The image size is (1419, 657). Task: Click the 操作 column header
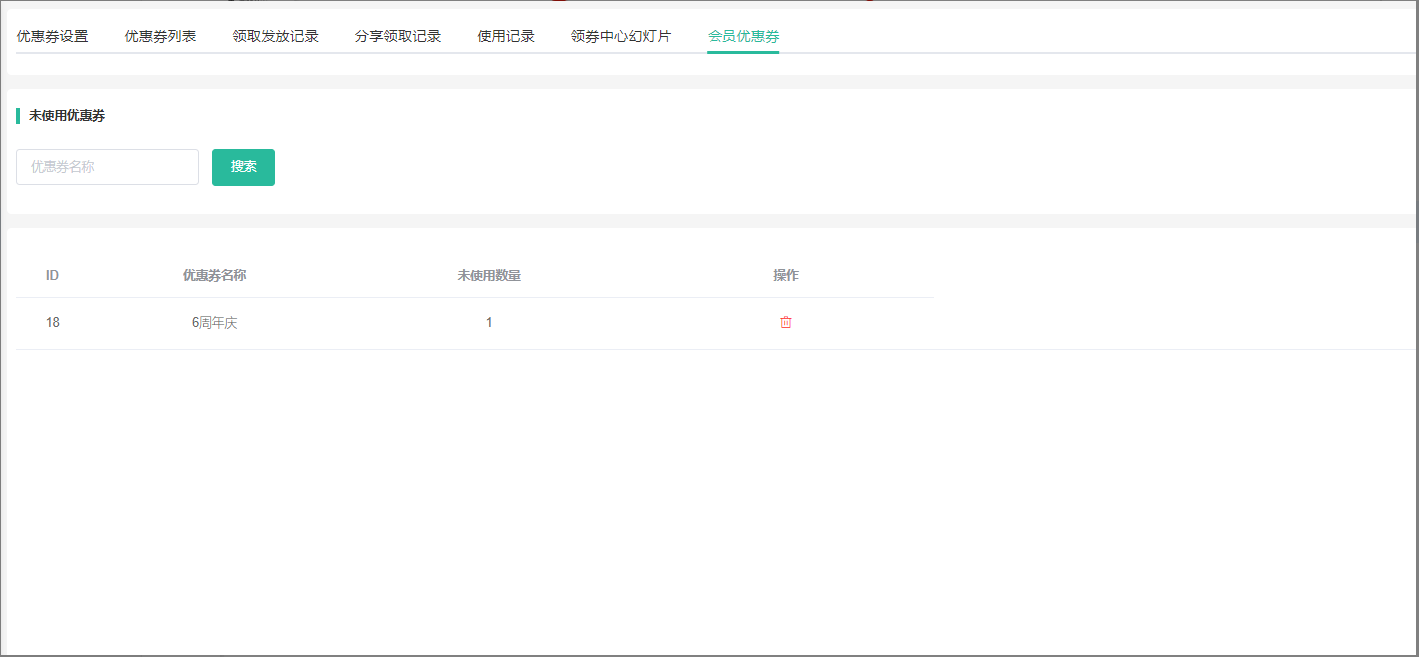click(x=785, y=275)
